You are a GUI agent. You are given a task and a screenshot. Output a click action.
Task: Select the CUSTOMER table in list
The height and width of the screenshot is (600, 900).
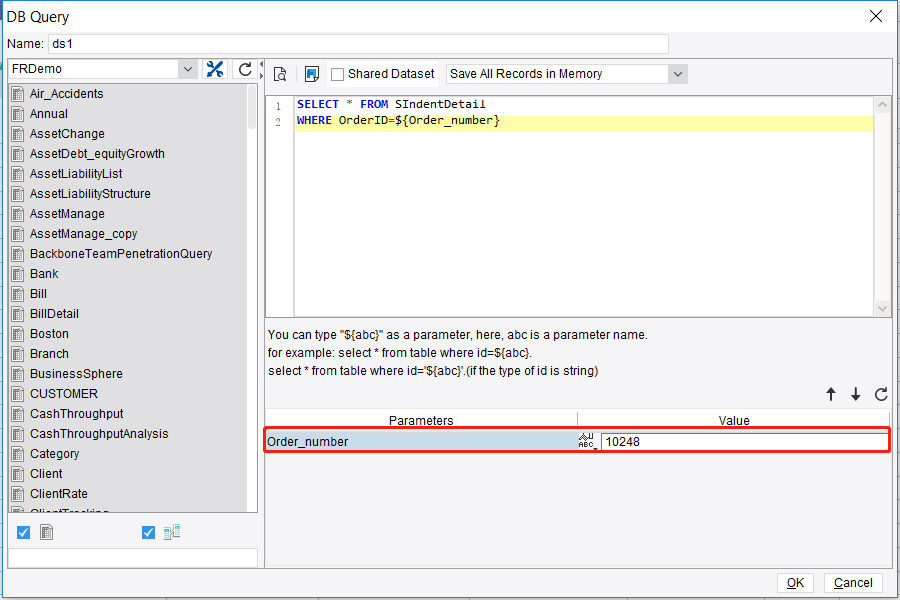[x=63, y=394]
